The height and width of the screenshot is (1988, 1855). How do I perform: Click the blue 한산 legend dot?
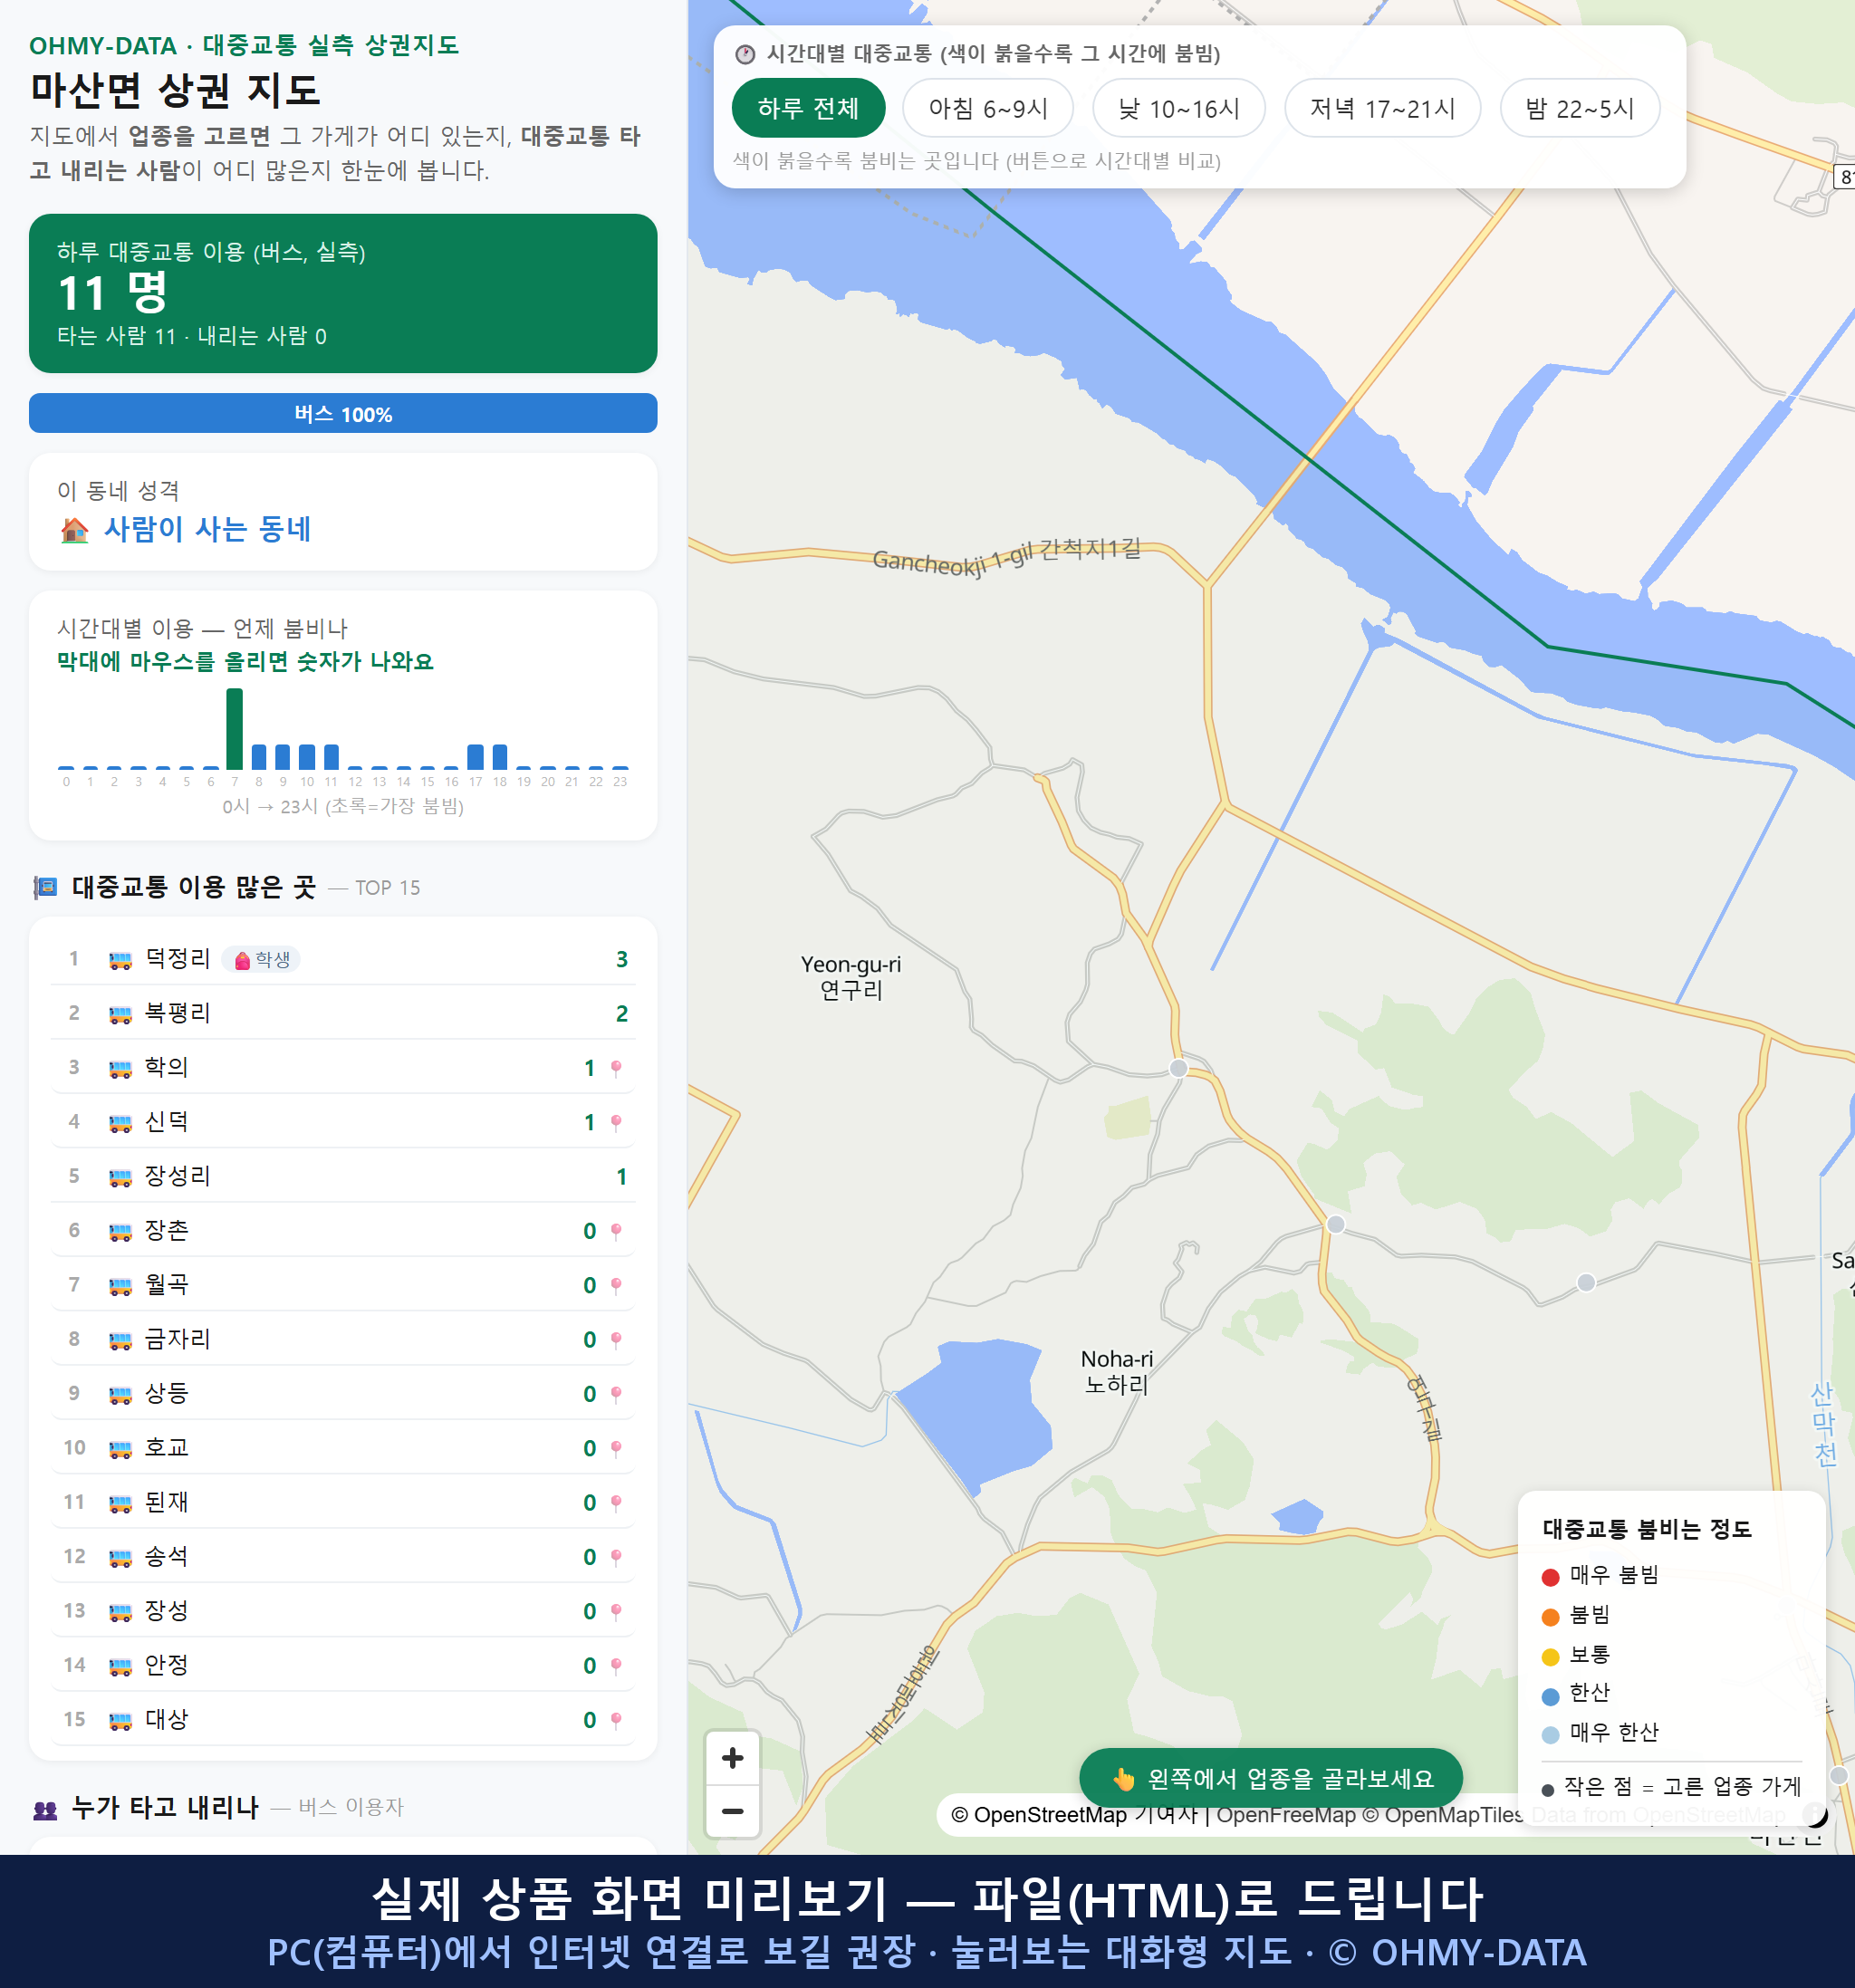[1551, 1696]
